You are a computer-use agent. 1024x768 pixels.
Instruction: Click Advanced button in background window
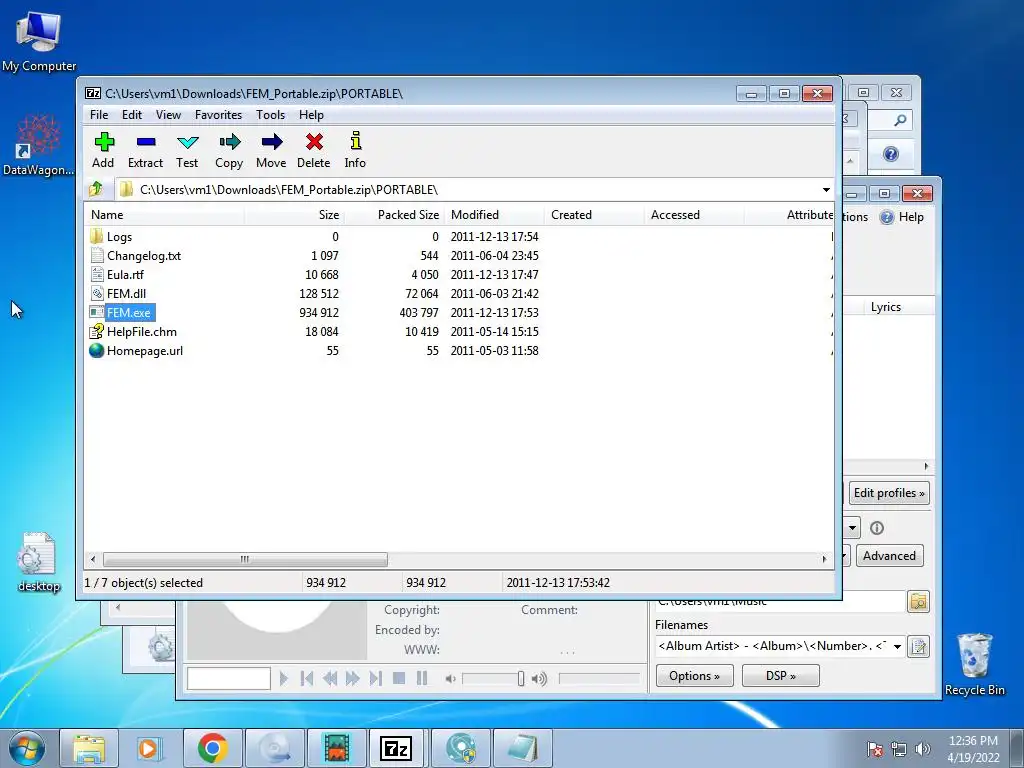click(889, 556)
